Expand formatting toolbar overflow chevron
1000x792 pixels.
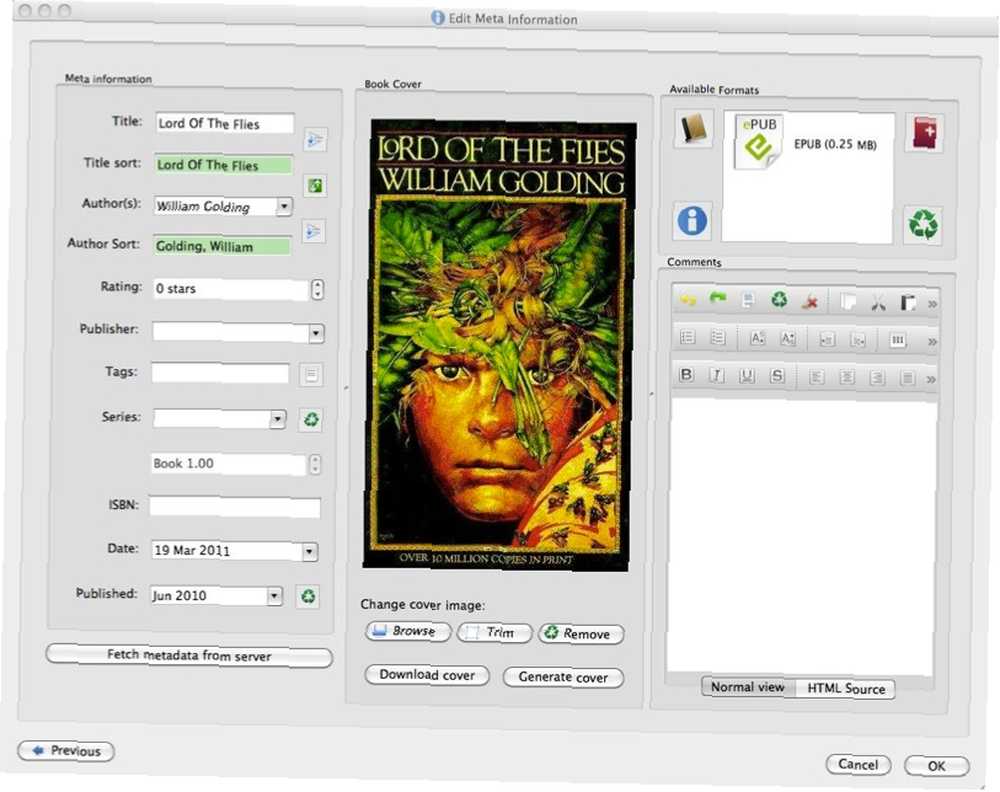931,379
